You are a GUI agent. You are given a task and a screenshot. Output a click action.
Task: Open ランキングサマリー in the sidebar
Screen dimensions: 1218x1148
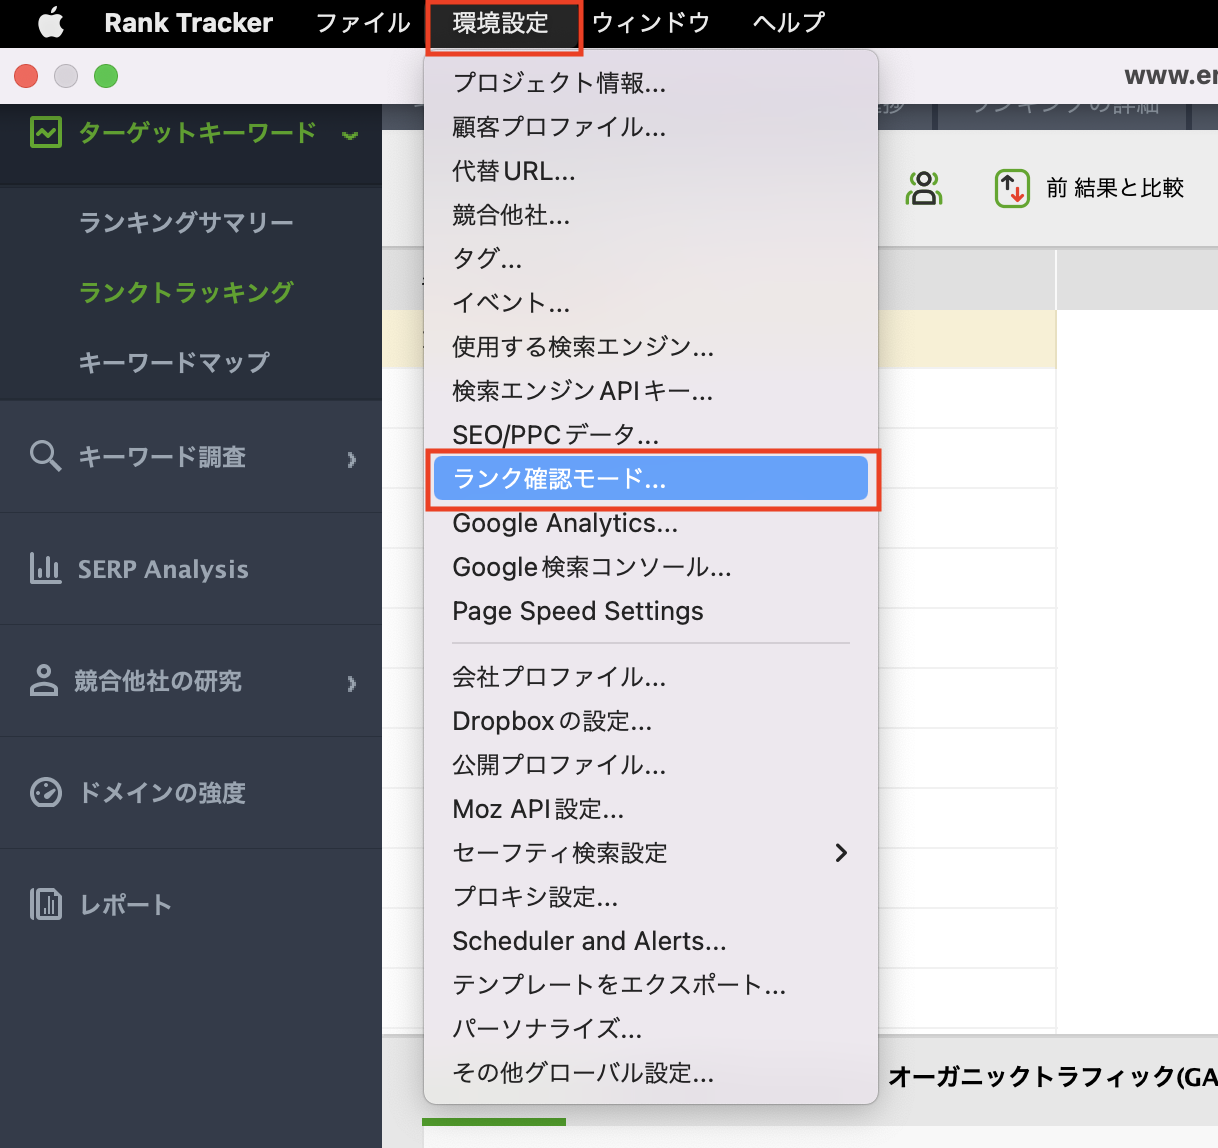[x=186, y=222]
